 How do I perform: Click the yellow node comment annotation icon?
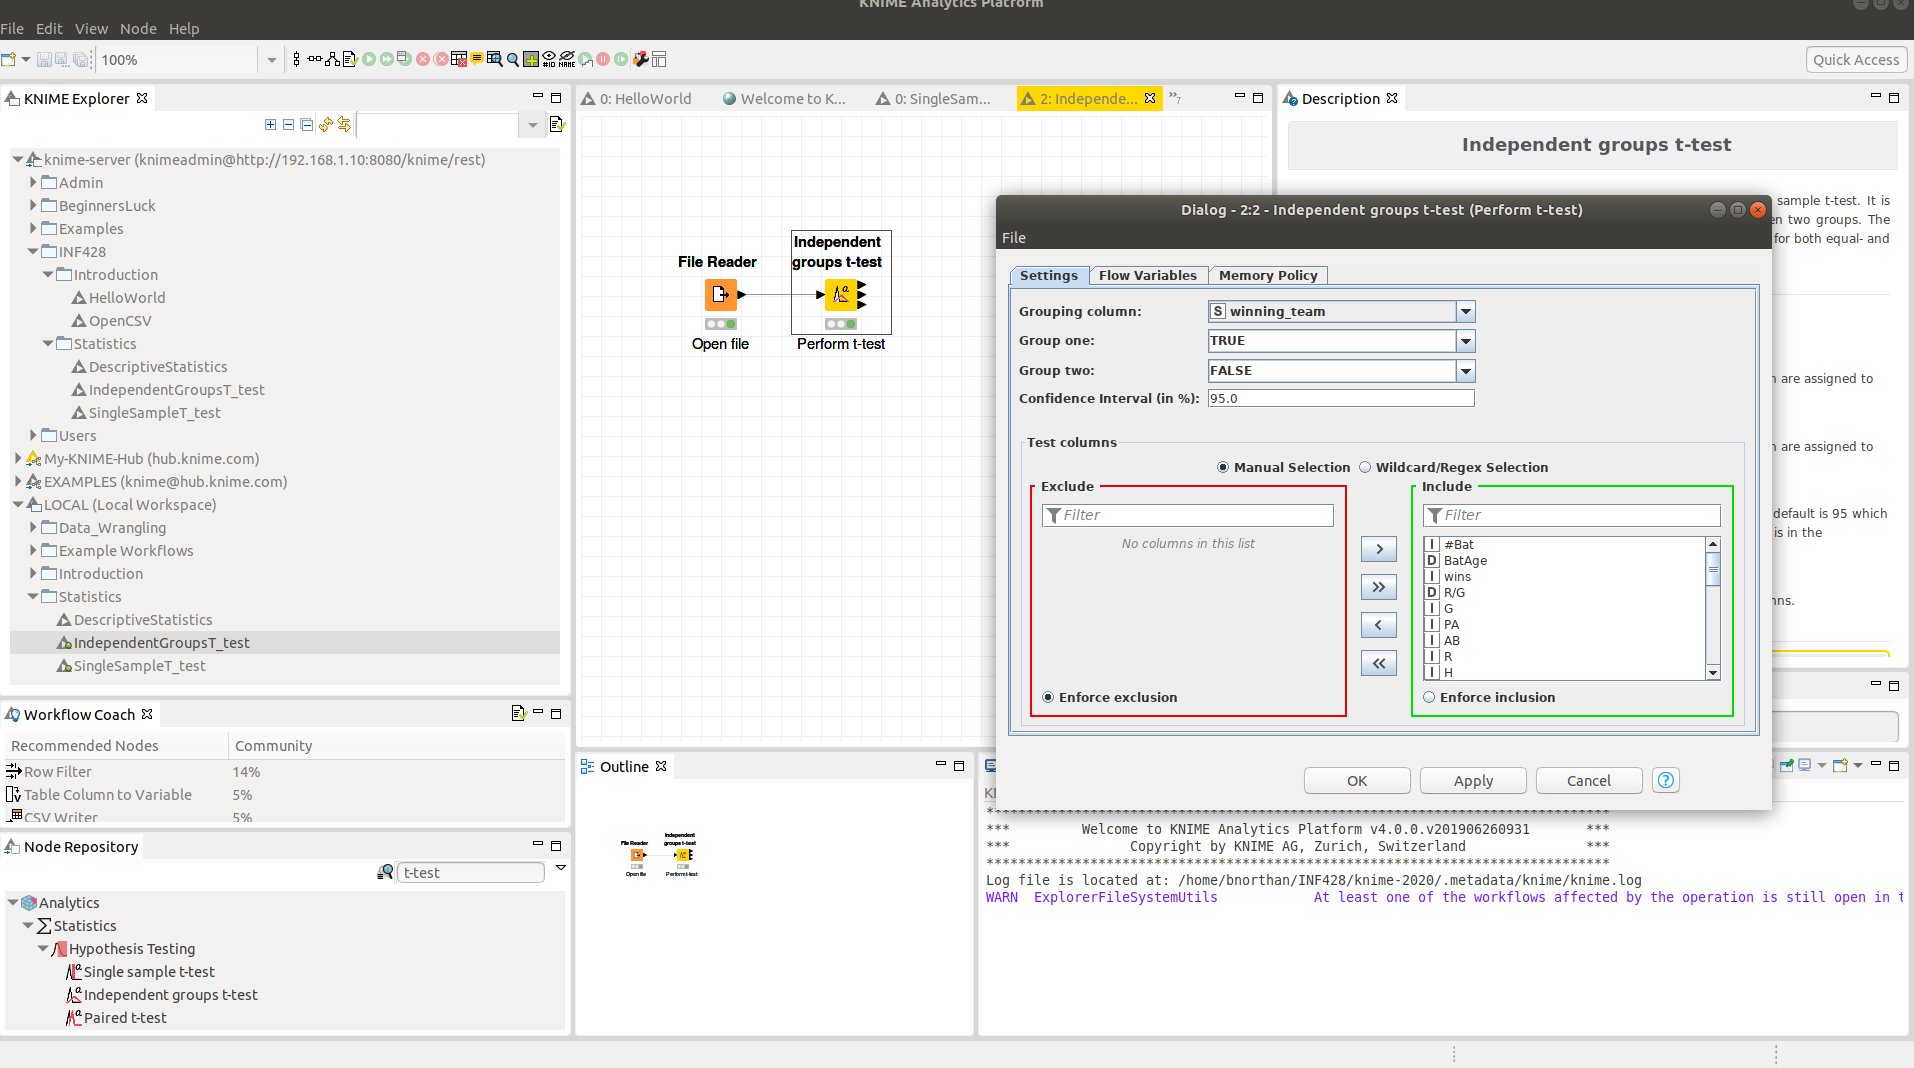point(476,60)
